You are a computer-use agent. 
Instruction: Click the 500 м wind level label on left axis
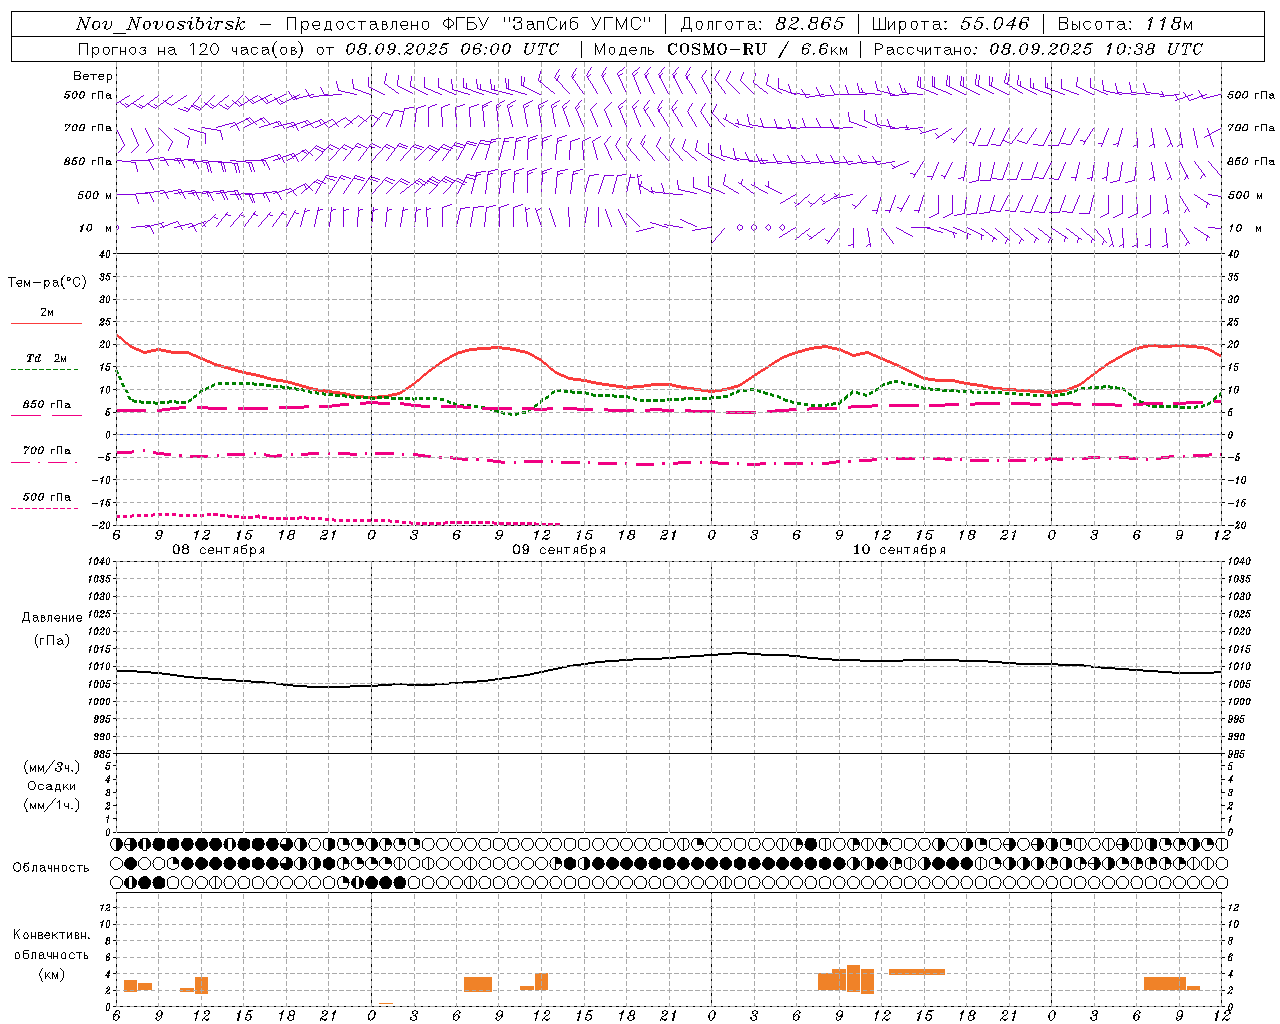coord(95,195)
